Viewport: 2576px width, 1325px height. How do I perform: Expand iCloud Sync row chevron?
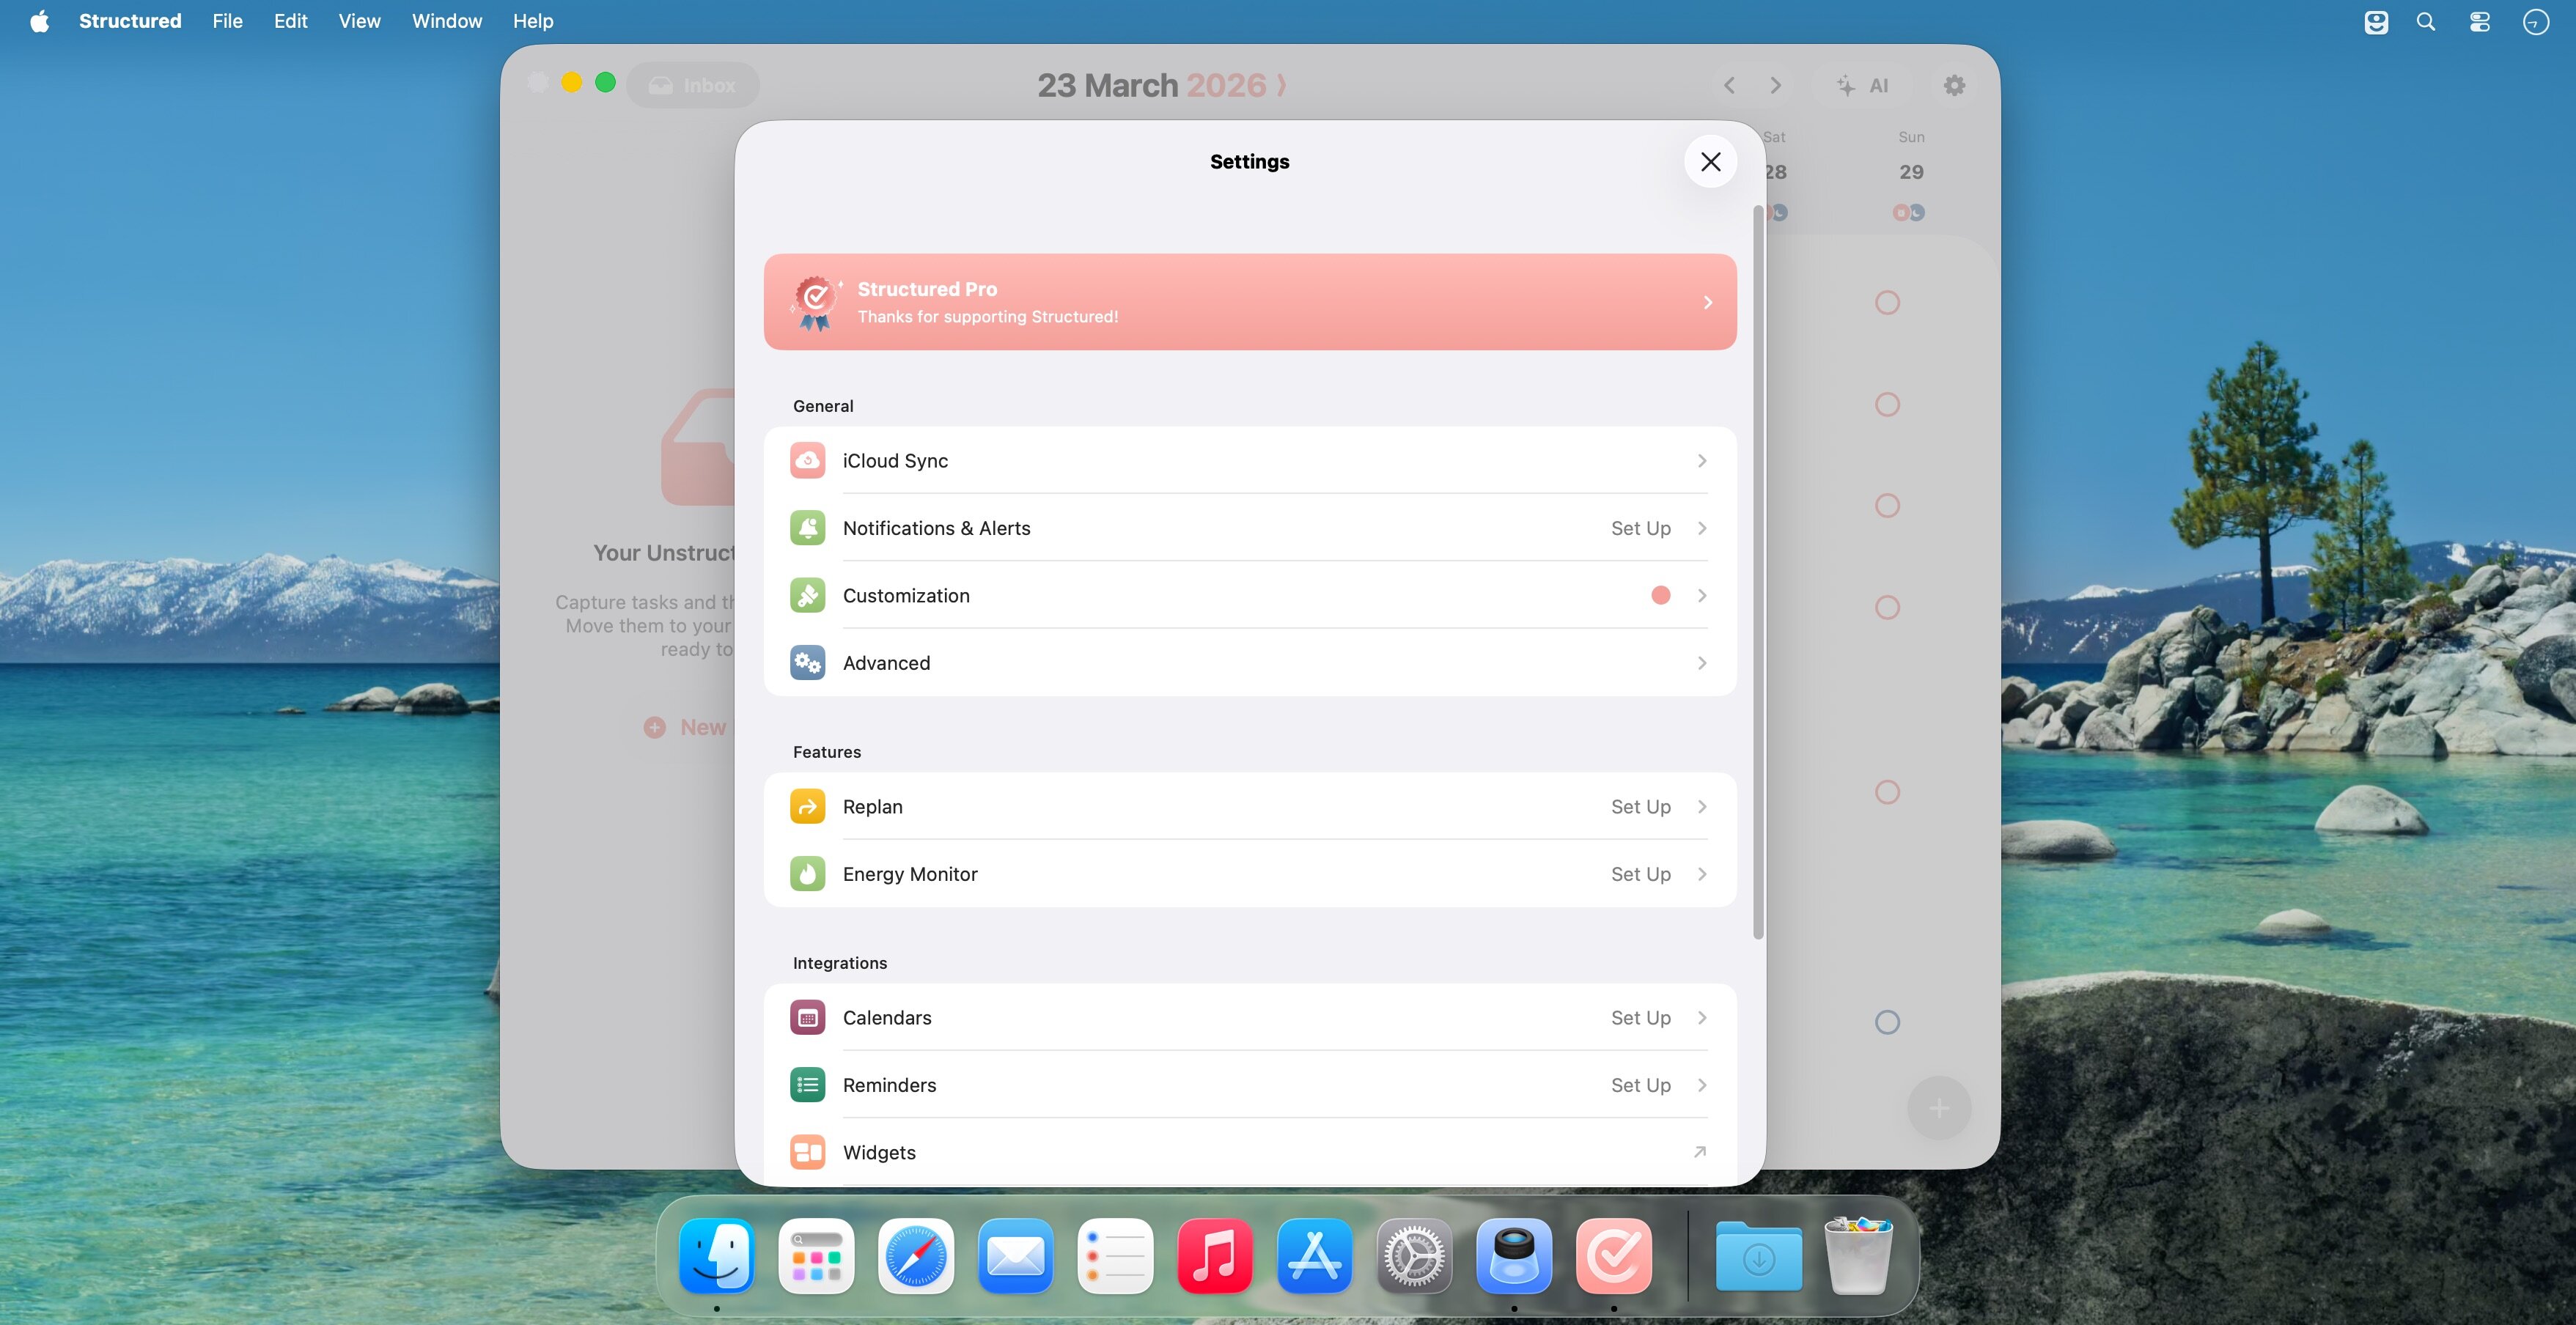1701,461
